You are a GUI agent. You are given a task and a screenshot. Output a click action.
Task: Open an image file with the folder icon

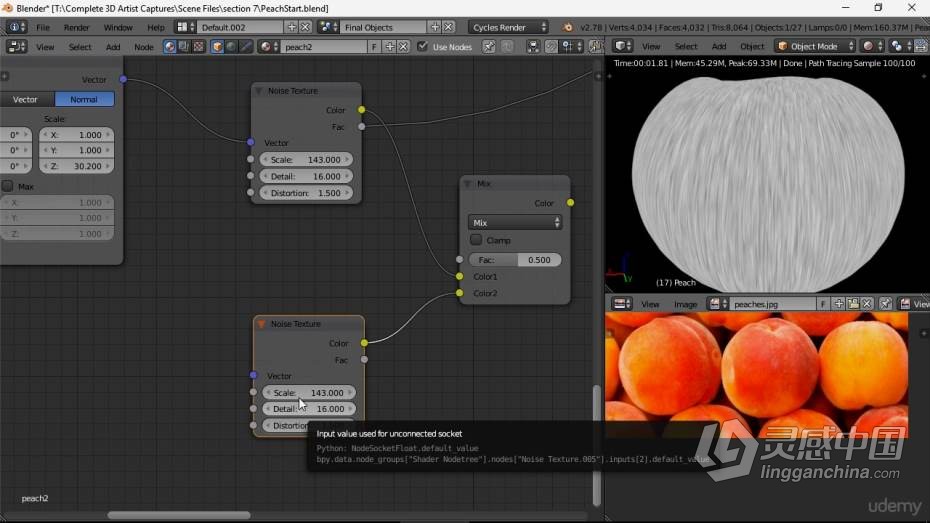pyautogui.click(x=853, y=304)
